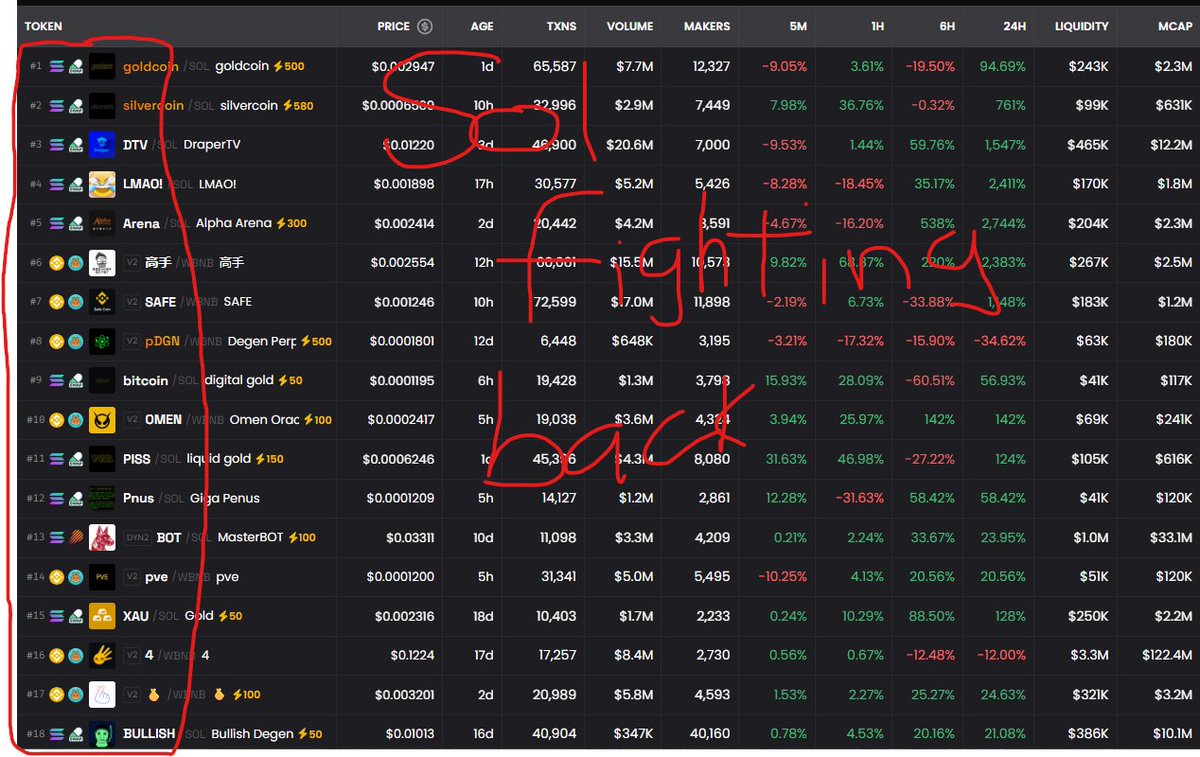The image size is (1200, 757).
Task: Click the BNB chain icon in SAFE row
Action: tap(57, 302)
